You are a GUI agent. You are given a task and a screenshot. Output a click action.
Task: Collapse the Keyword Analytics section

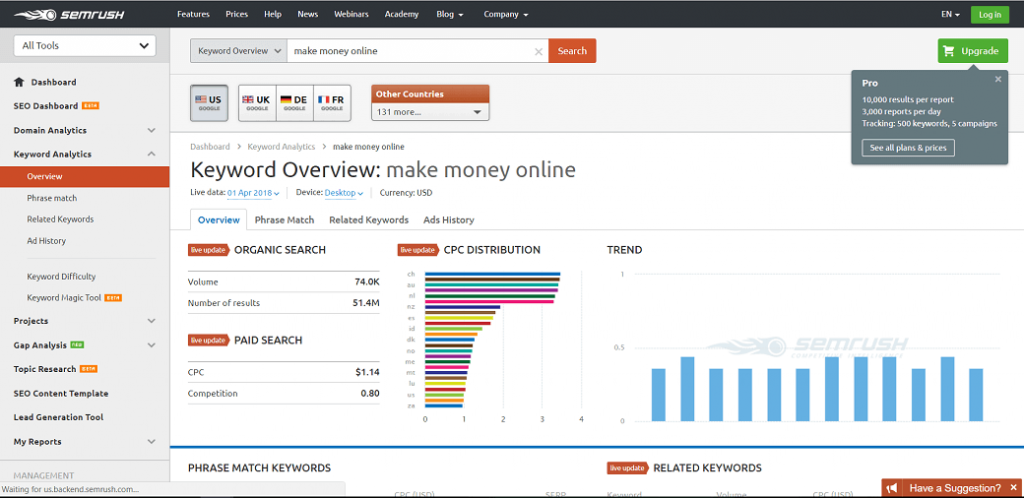point(151,154)
